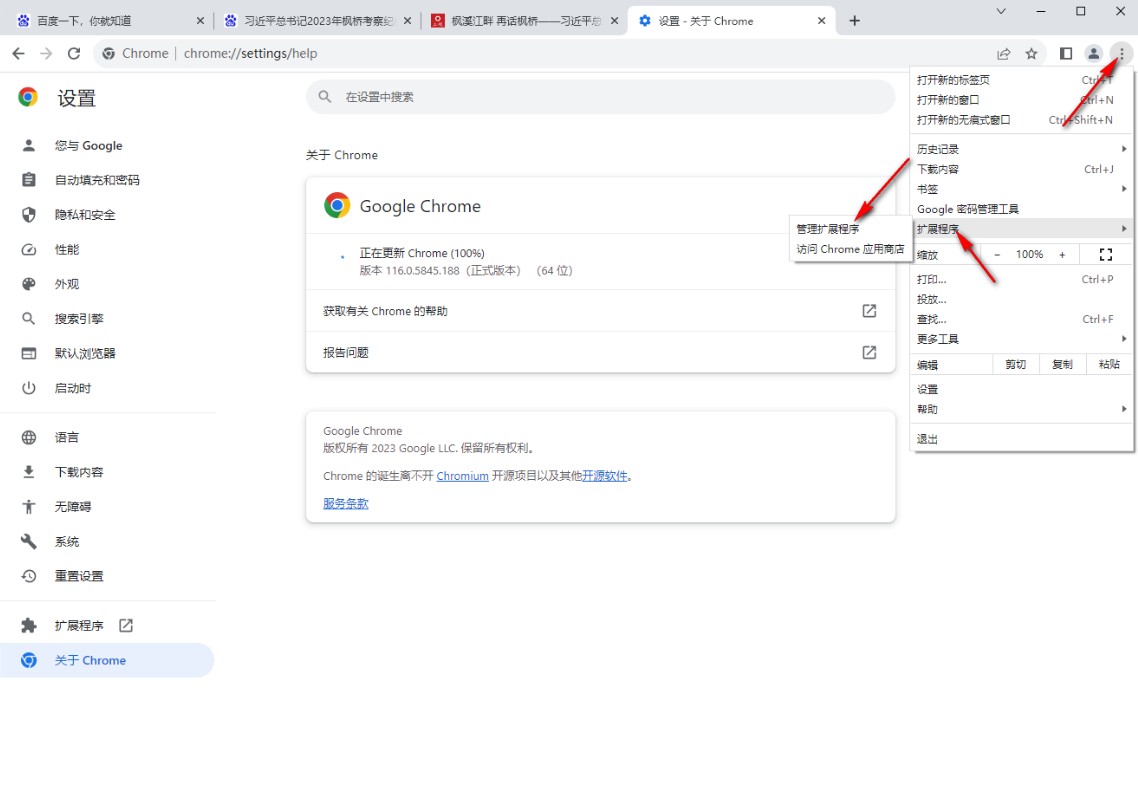Choose 投放... from Chrome menu
Viewport: 1138px width, 786px height.
(x=1021, y=299)
